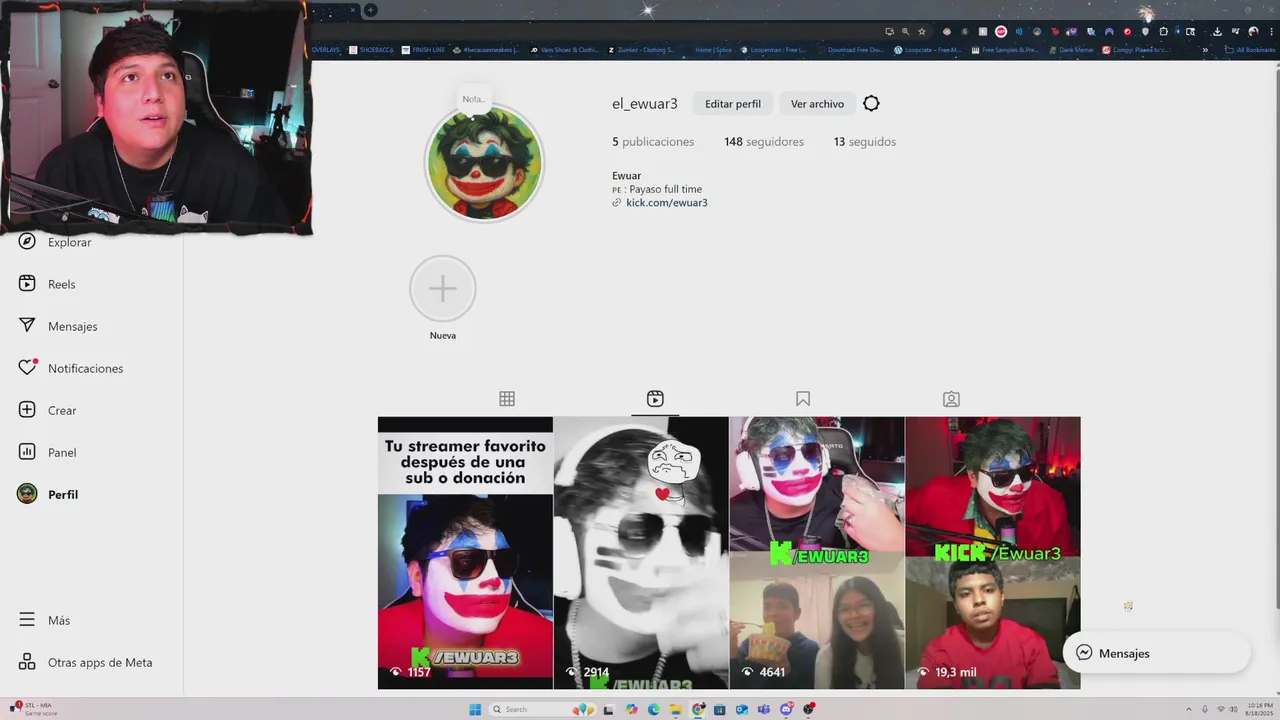The height and width of the screenshot is (720, 1280).
Task: Expand the bookmarks overflow chevron
Action: [x=1205, y=50]
